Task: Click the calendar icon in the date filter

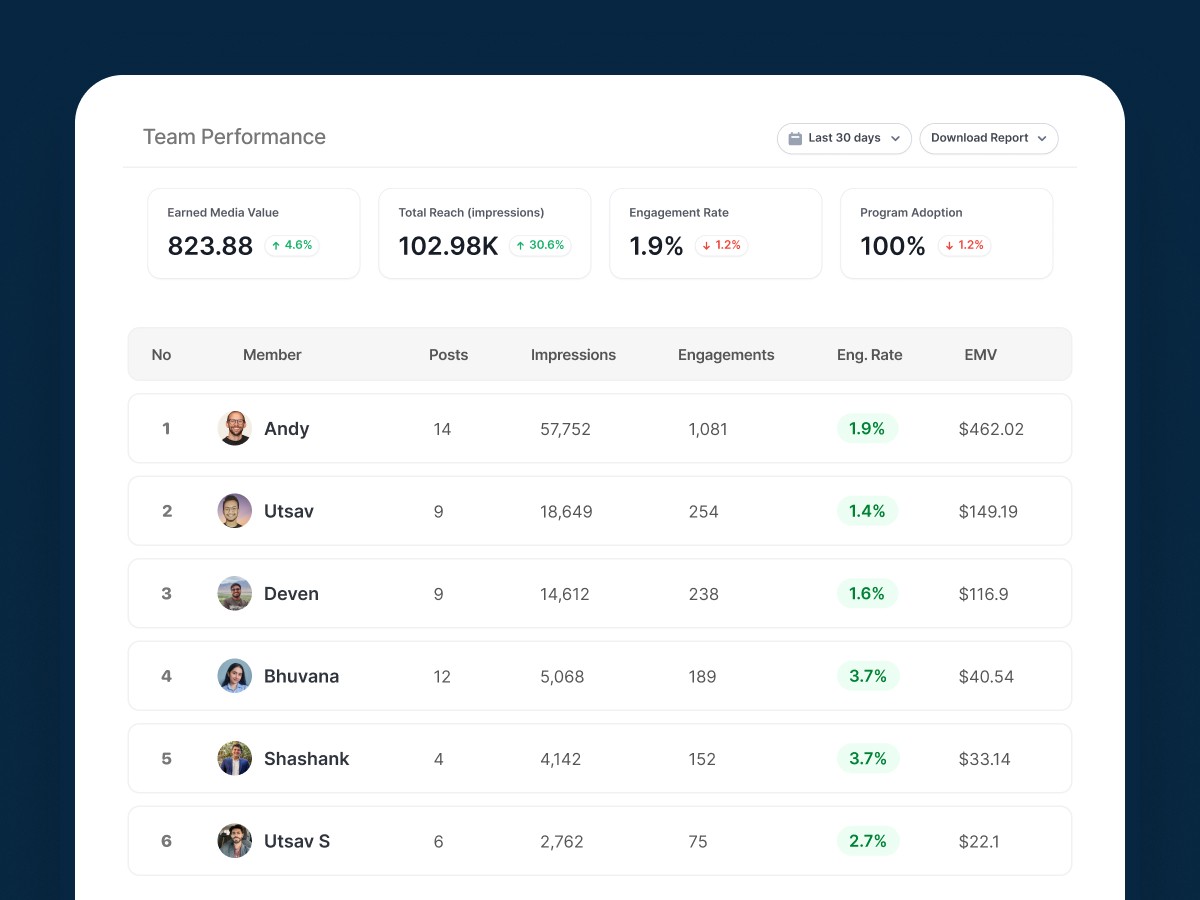Action: [x=795, y=138]
